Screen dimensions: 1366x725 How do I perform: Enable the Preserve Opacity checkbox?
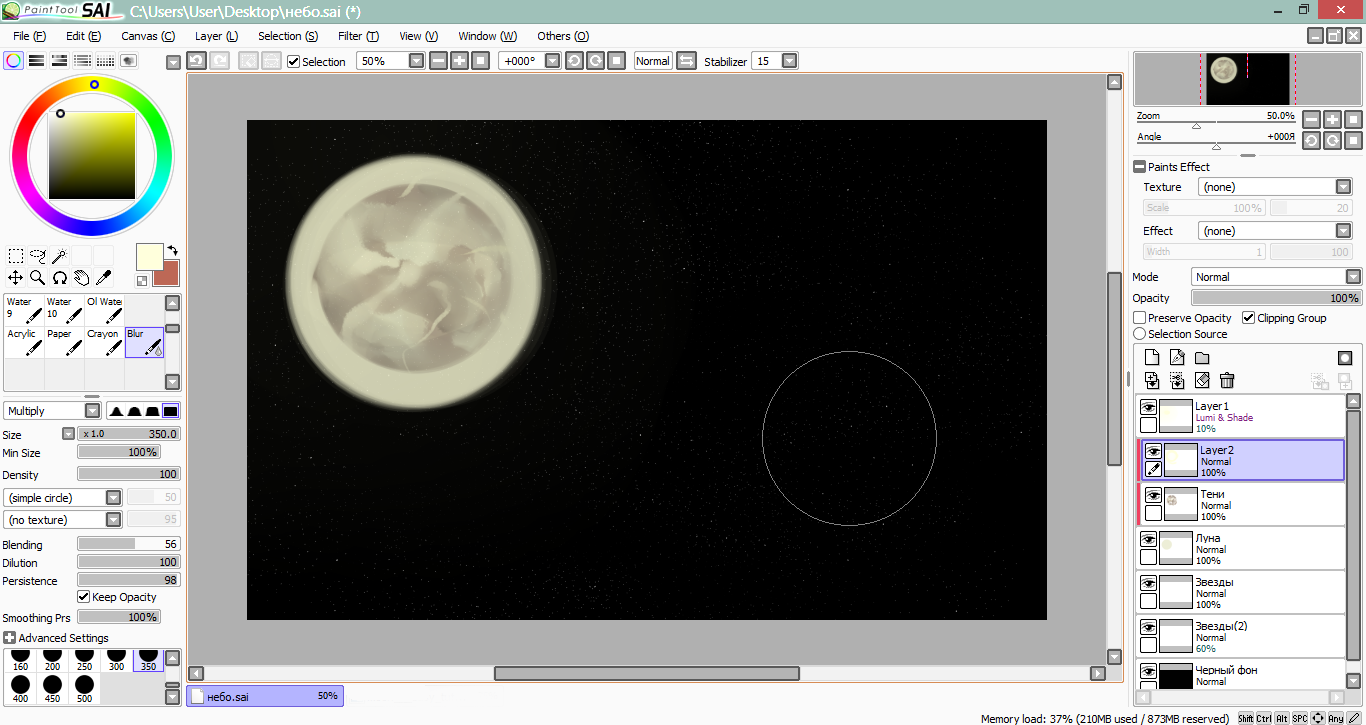click(1140, 318)
